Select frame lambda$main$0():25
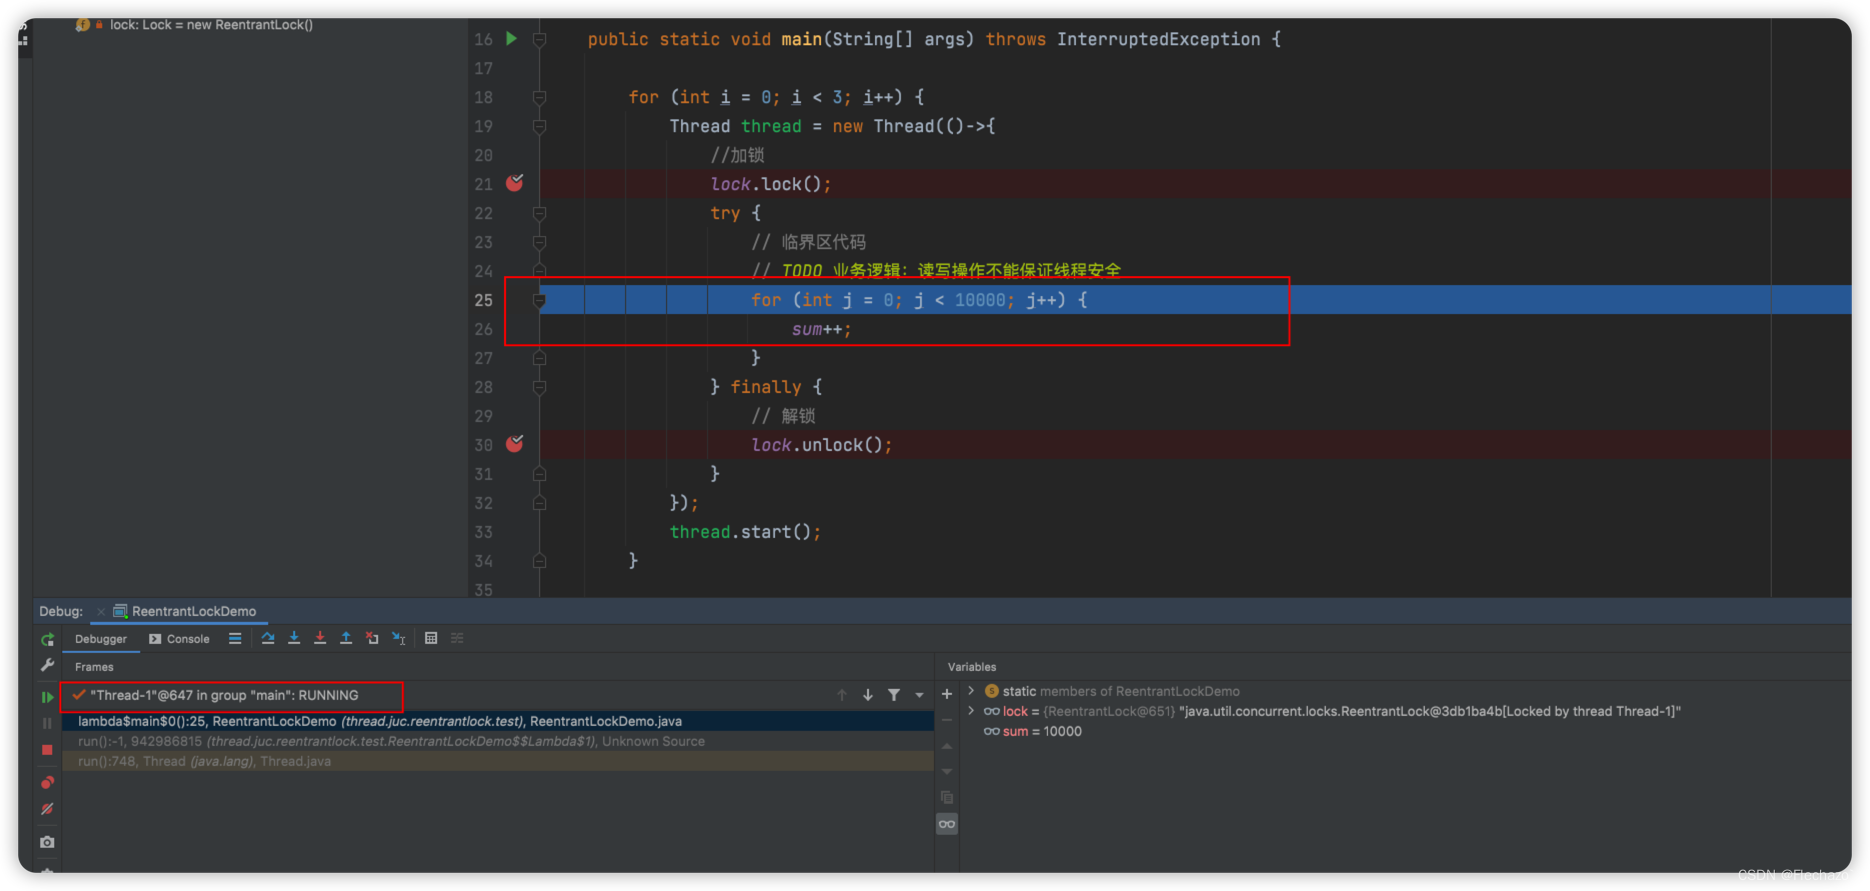The image size is (1870, 891). (498, 721)
